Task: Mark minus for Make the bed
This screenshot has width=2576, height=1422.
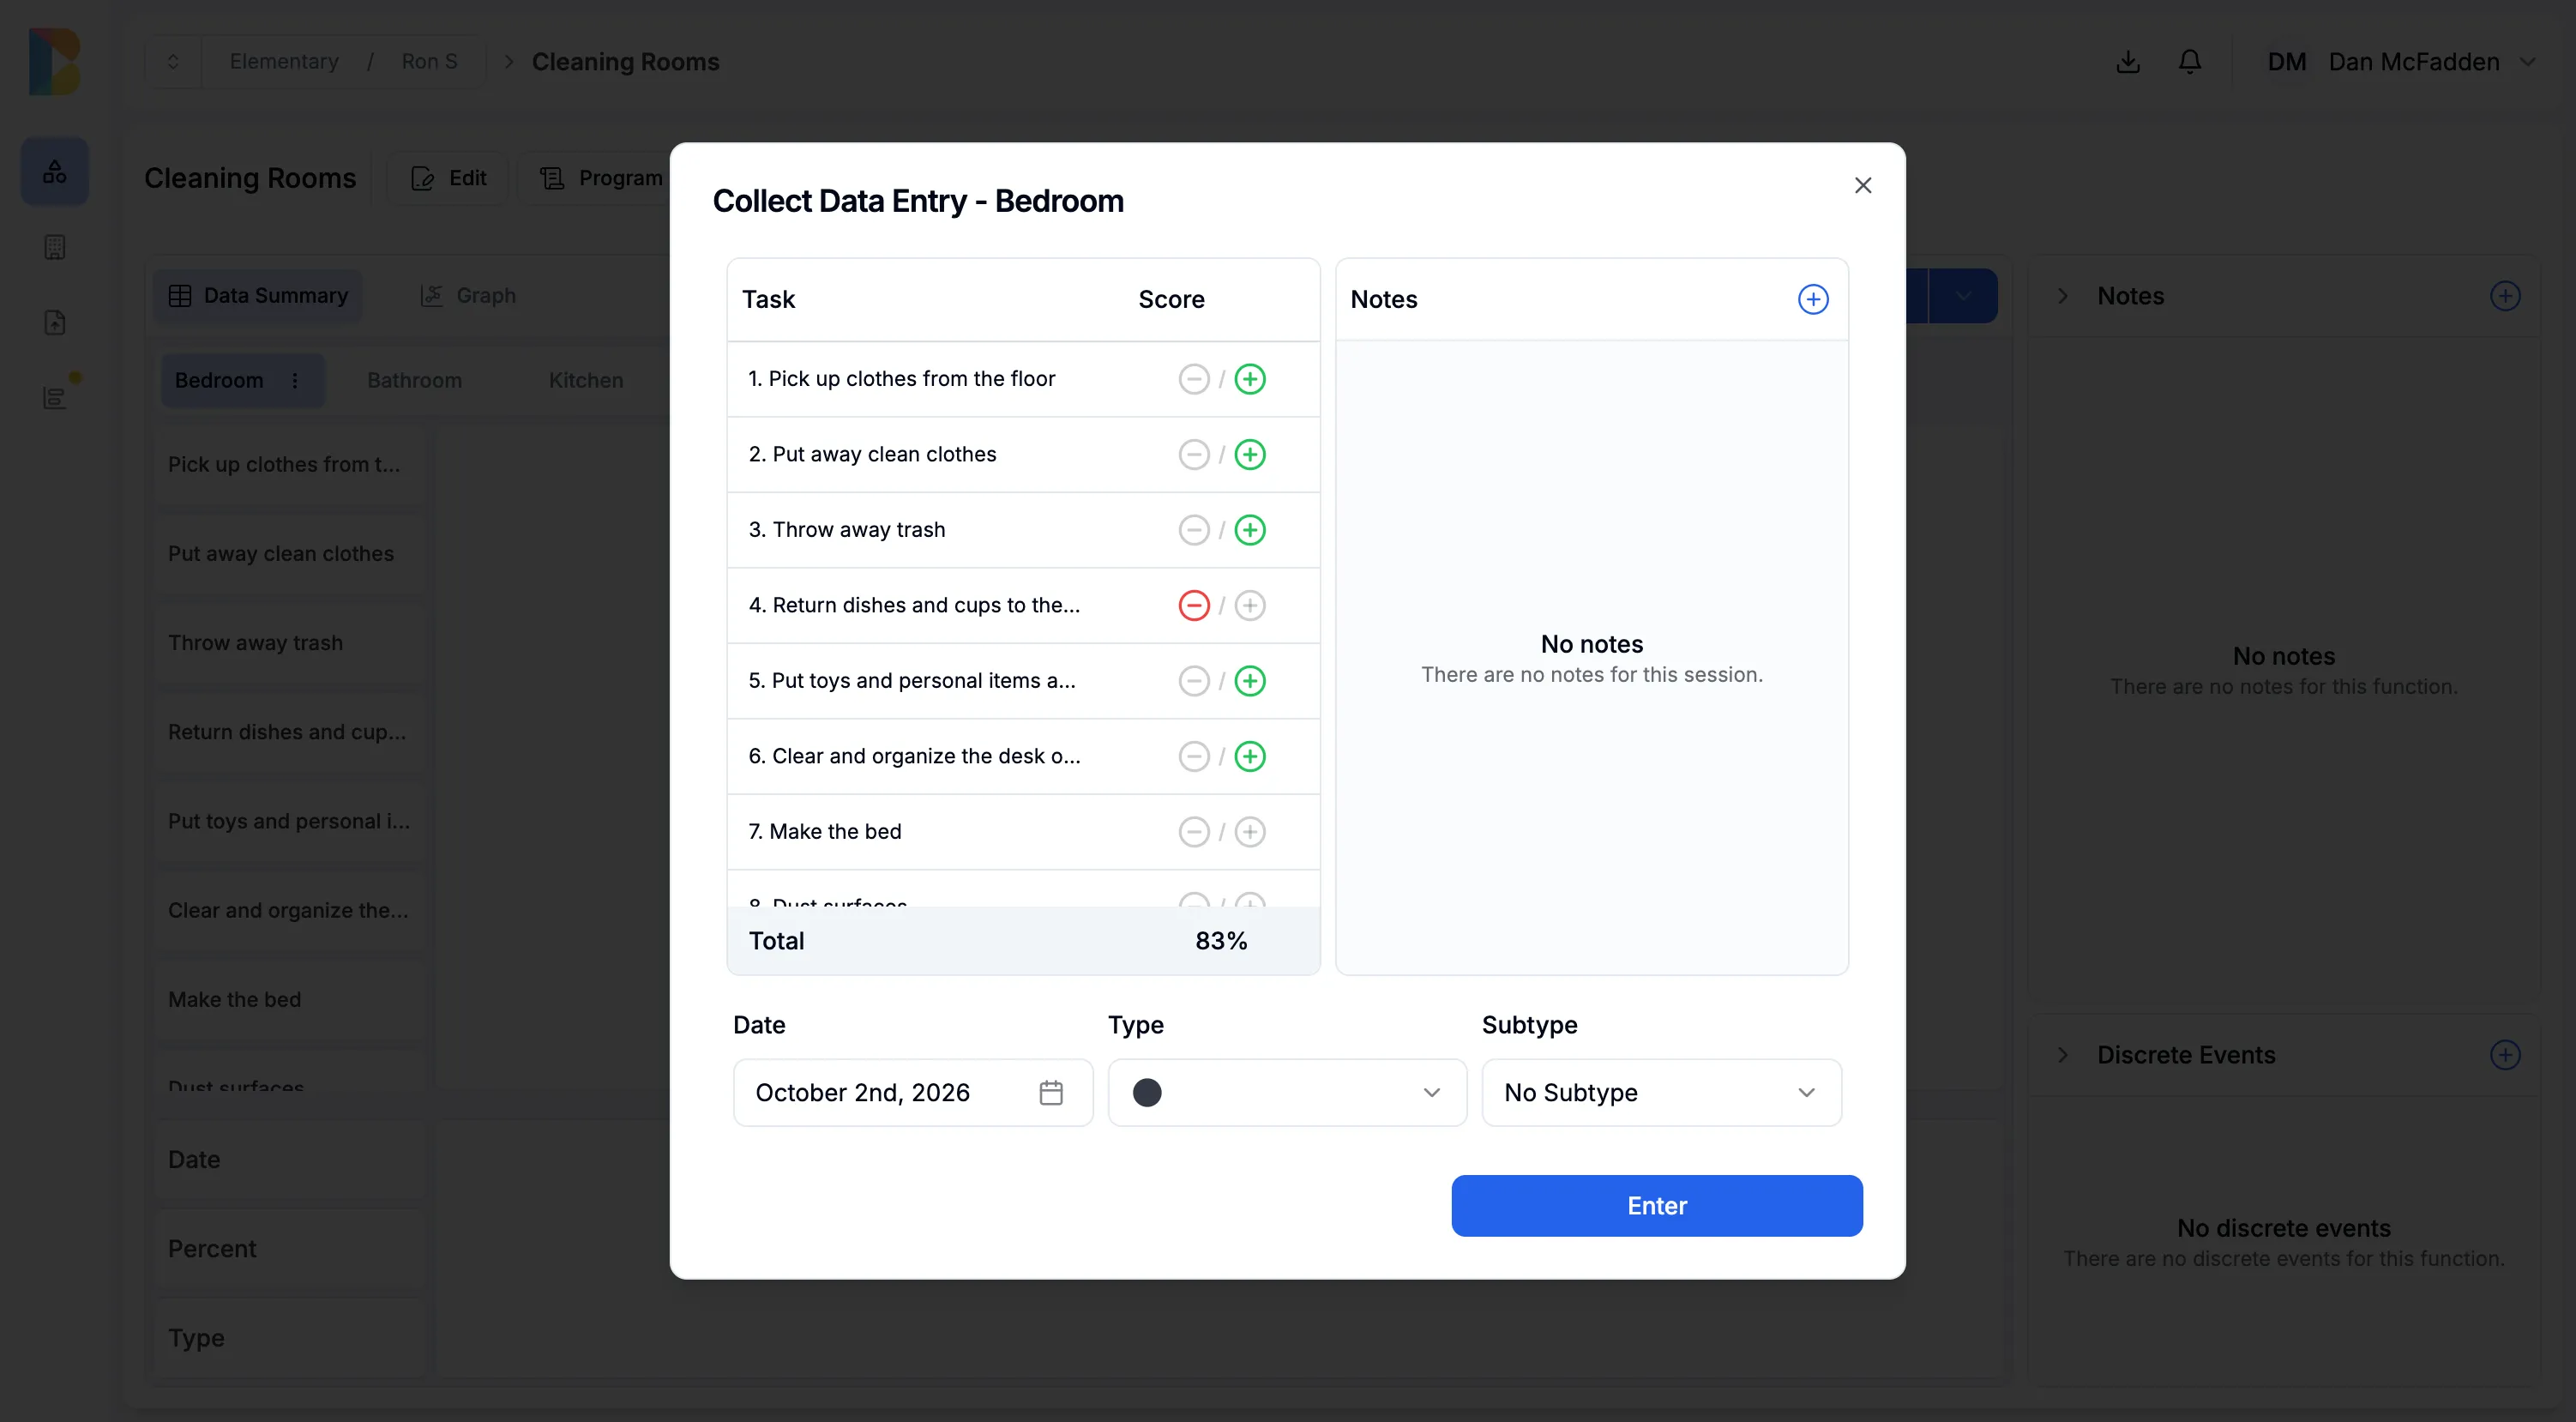Action: coord(1194,832)
